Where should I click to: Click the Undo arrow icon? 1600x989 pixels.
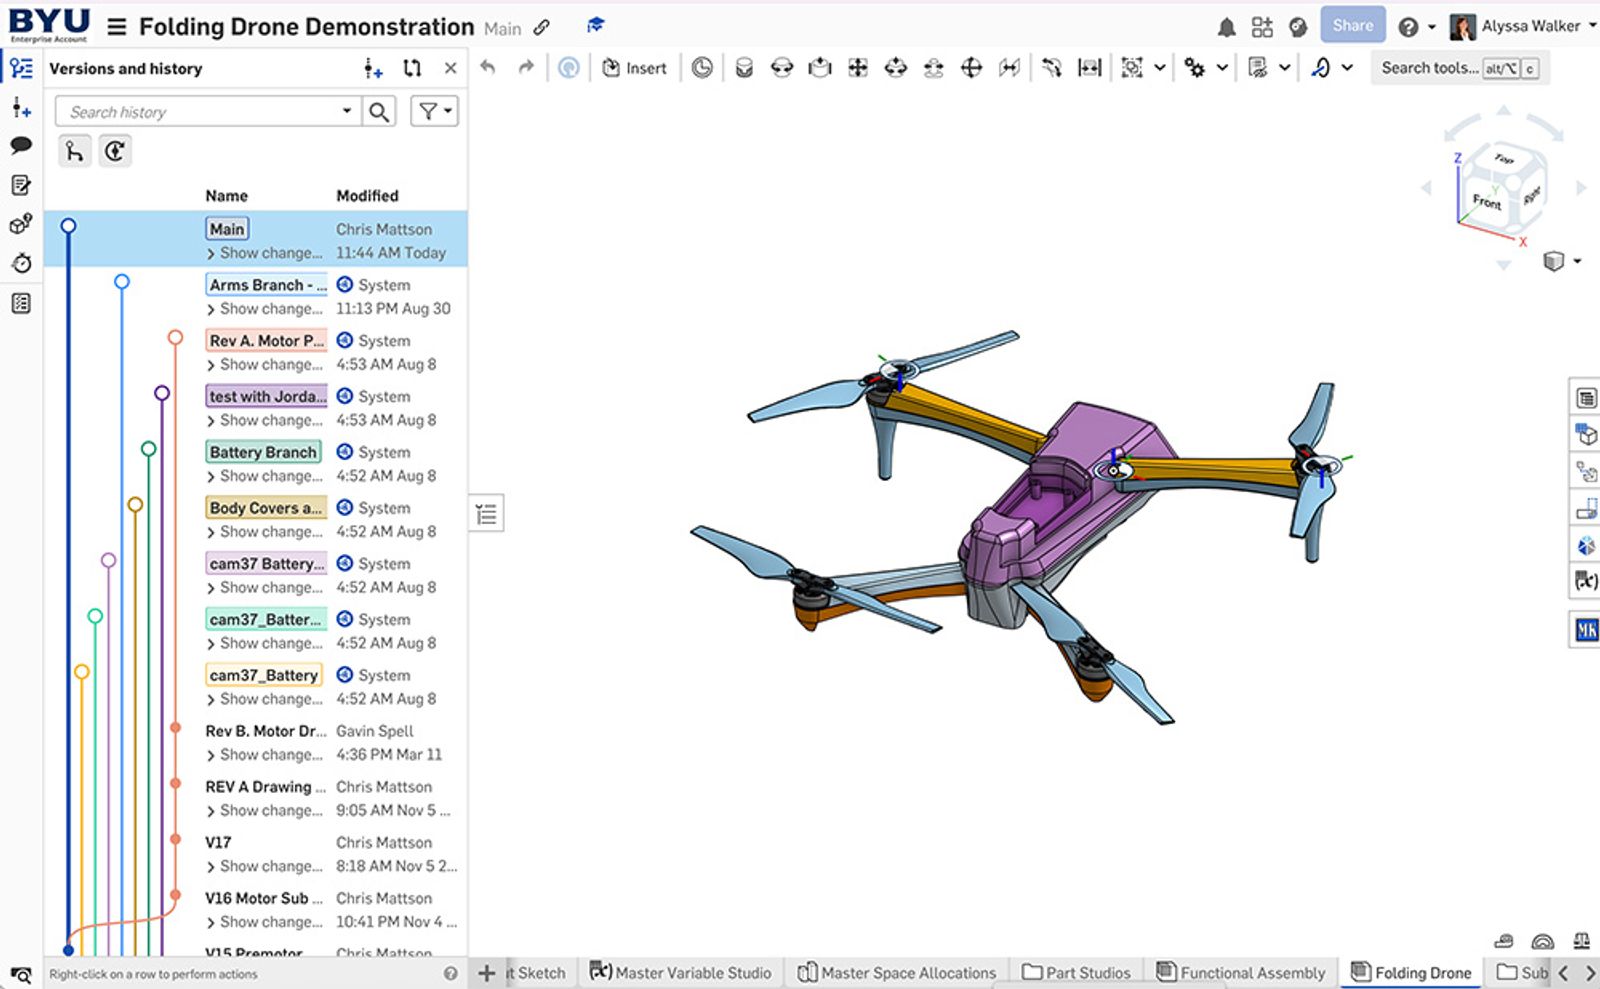[486, 66]
